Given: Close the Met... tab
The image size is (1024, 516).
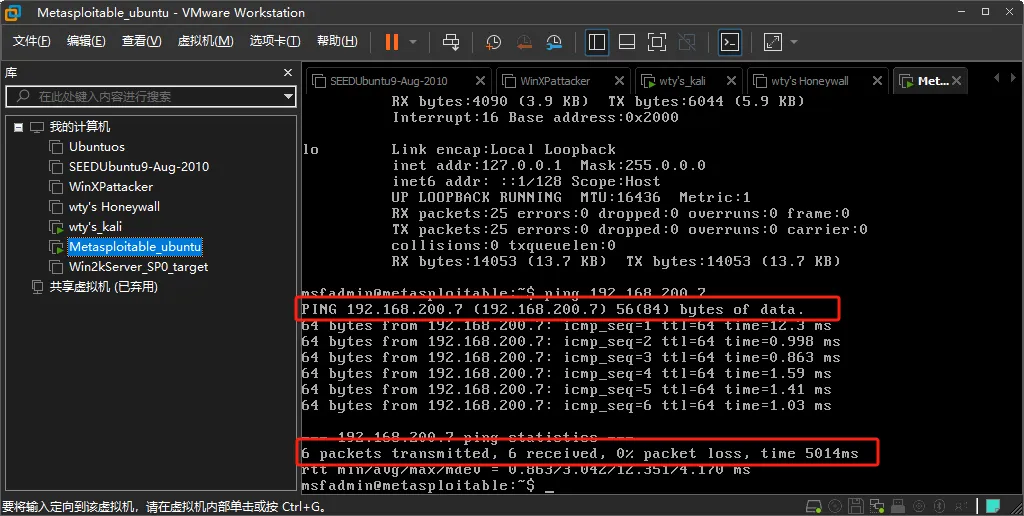Looking at the screenshot, I should click(957, 81).
